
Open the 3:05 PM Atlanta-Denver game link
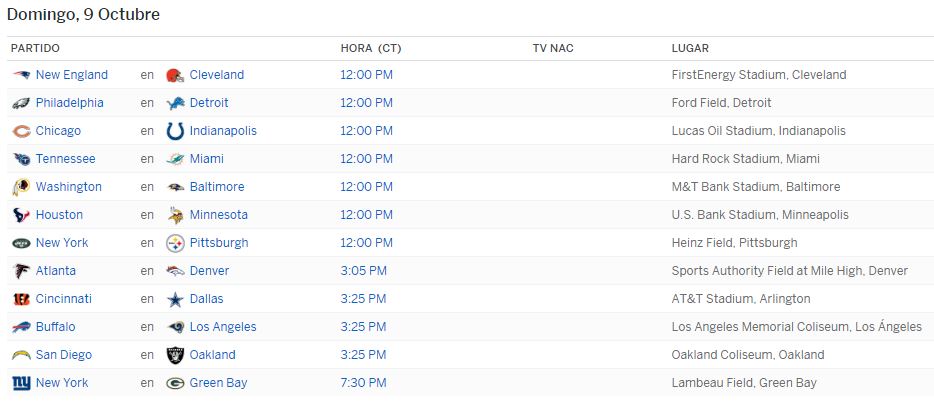[x=363, y=271]
